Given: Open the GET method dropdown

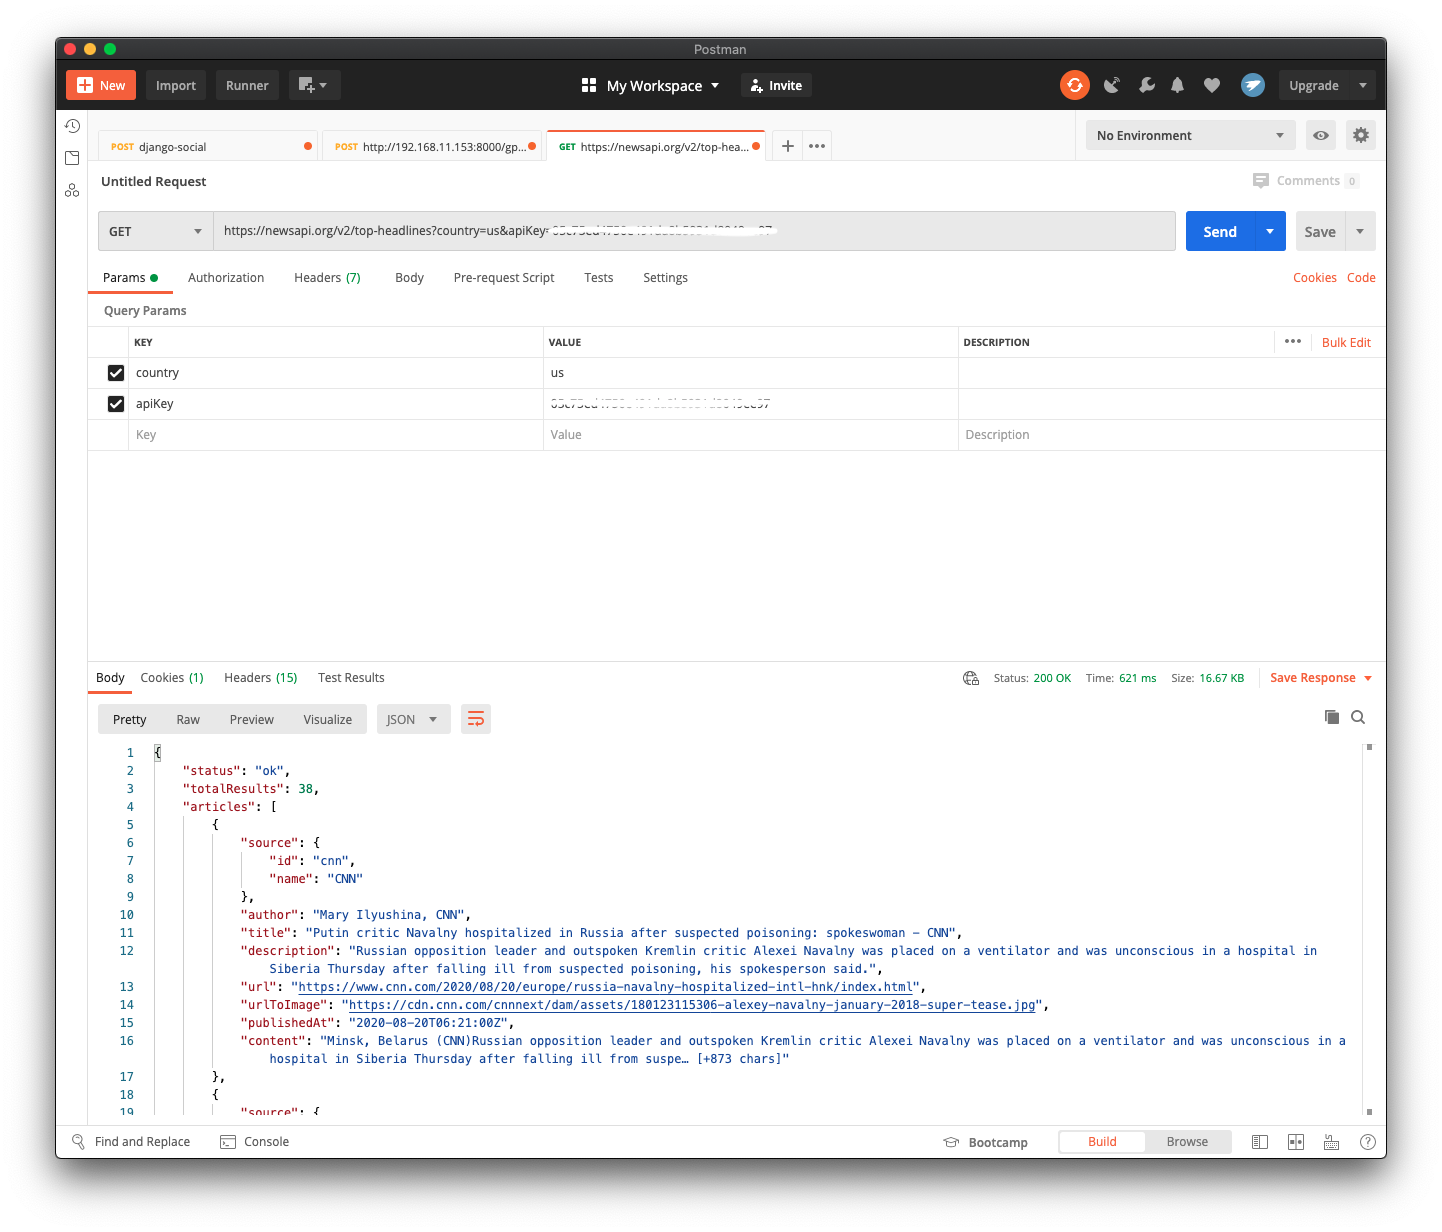Looking at the screenshot, I should pos(155,231).
